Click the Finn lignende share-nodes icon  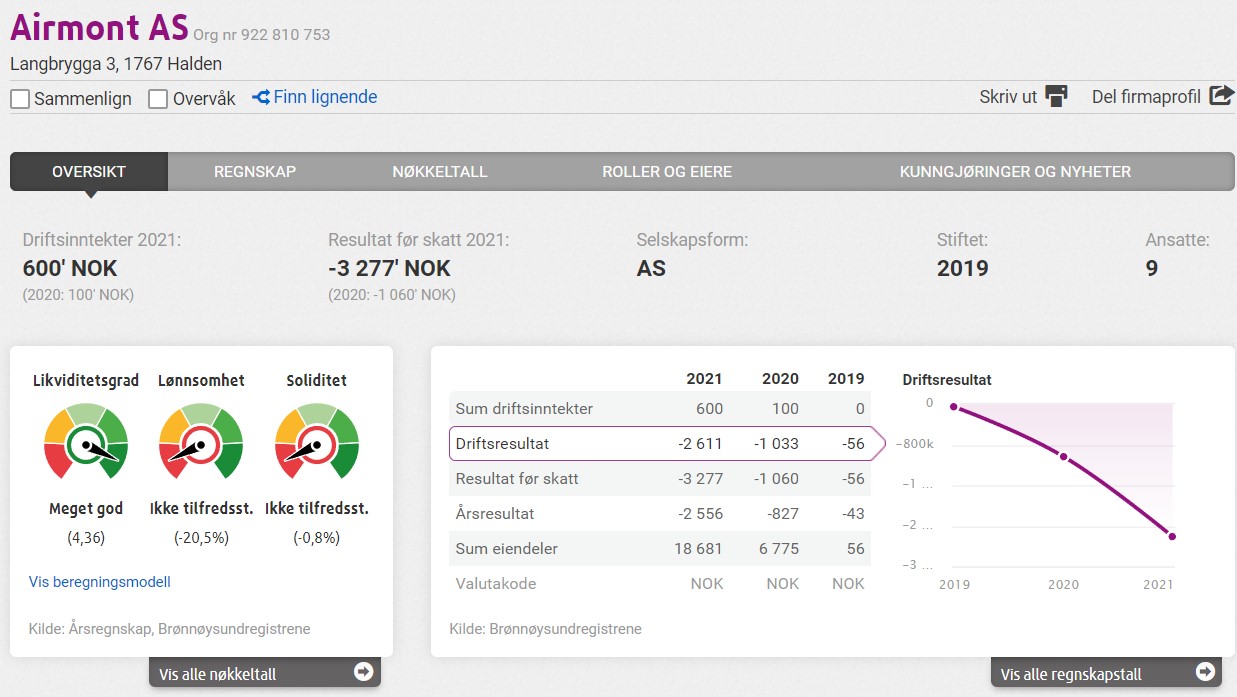pyautogui.click(x=261, y=97)
